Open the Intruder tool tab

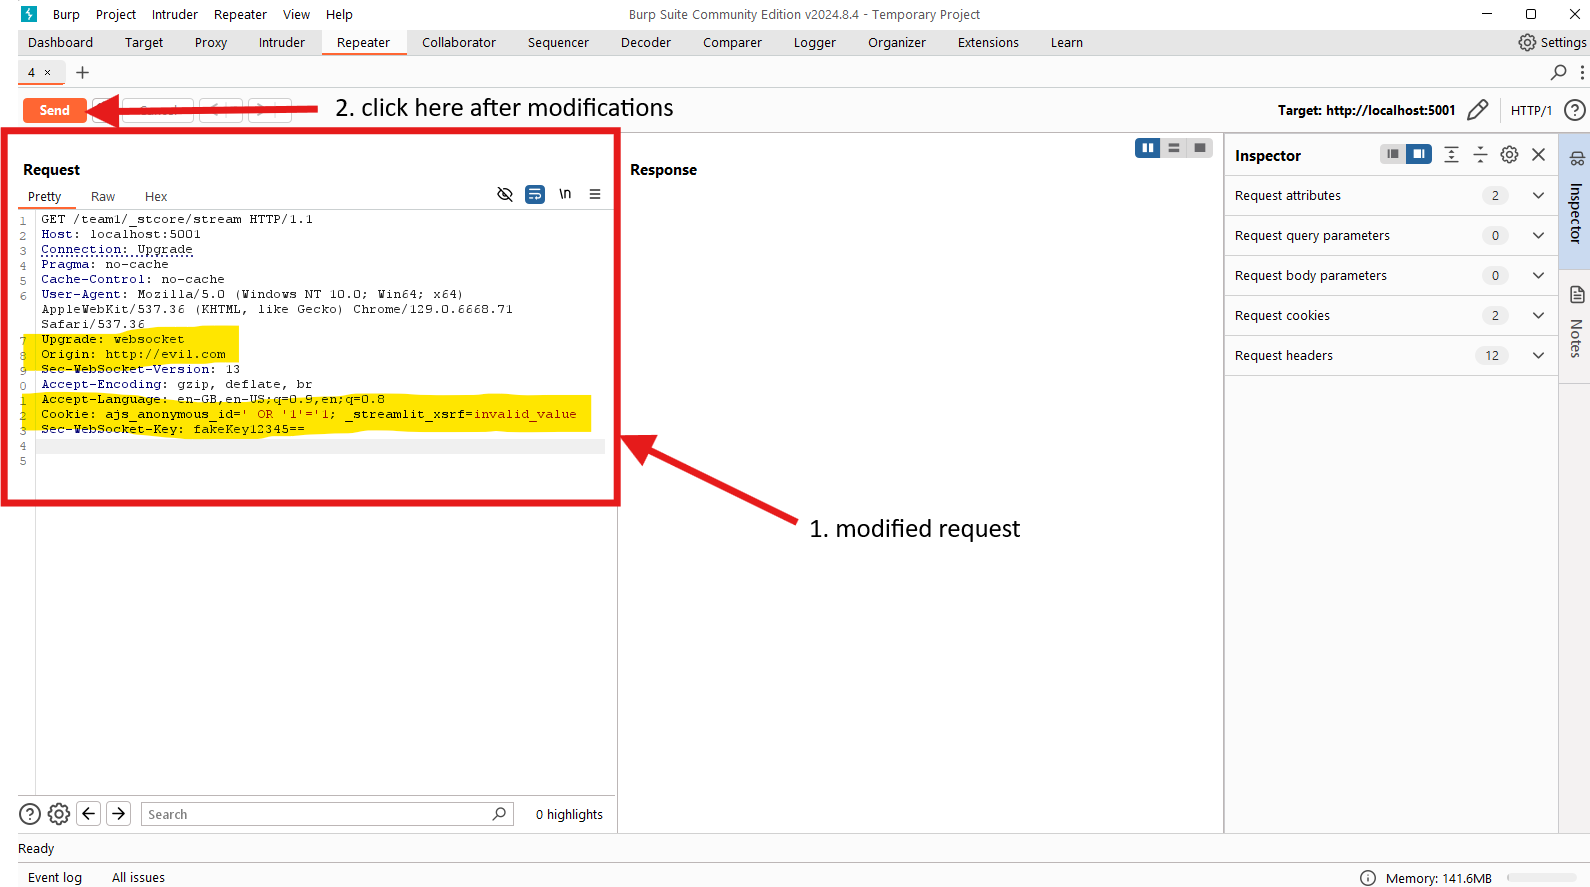click(x=282, y=42)
